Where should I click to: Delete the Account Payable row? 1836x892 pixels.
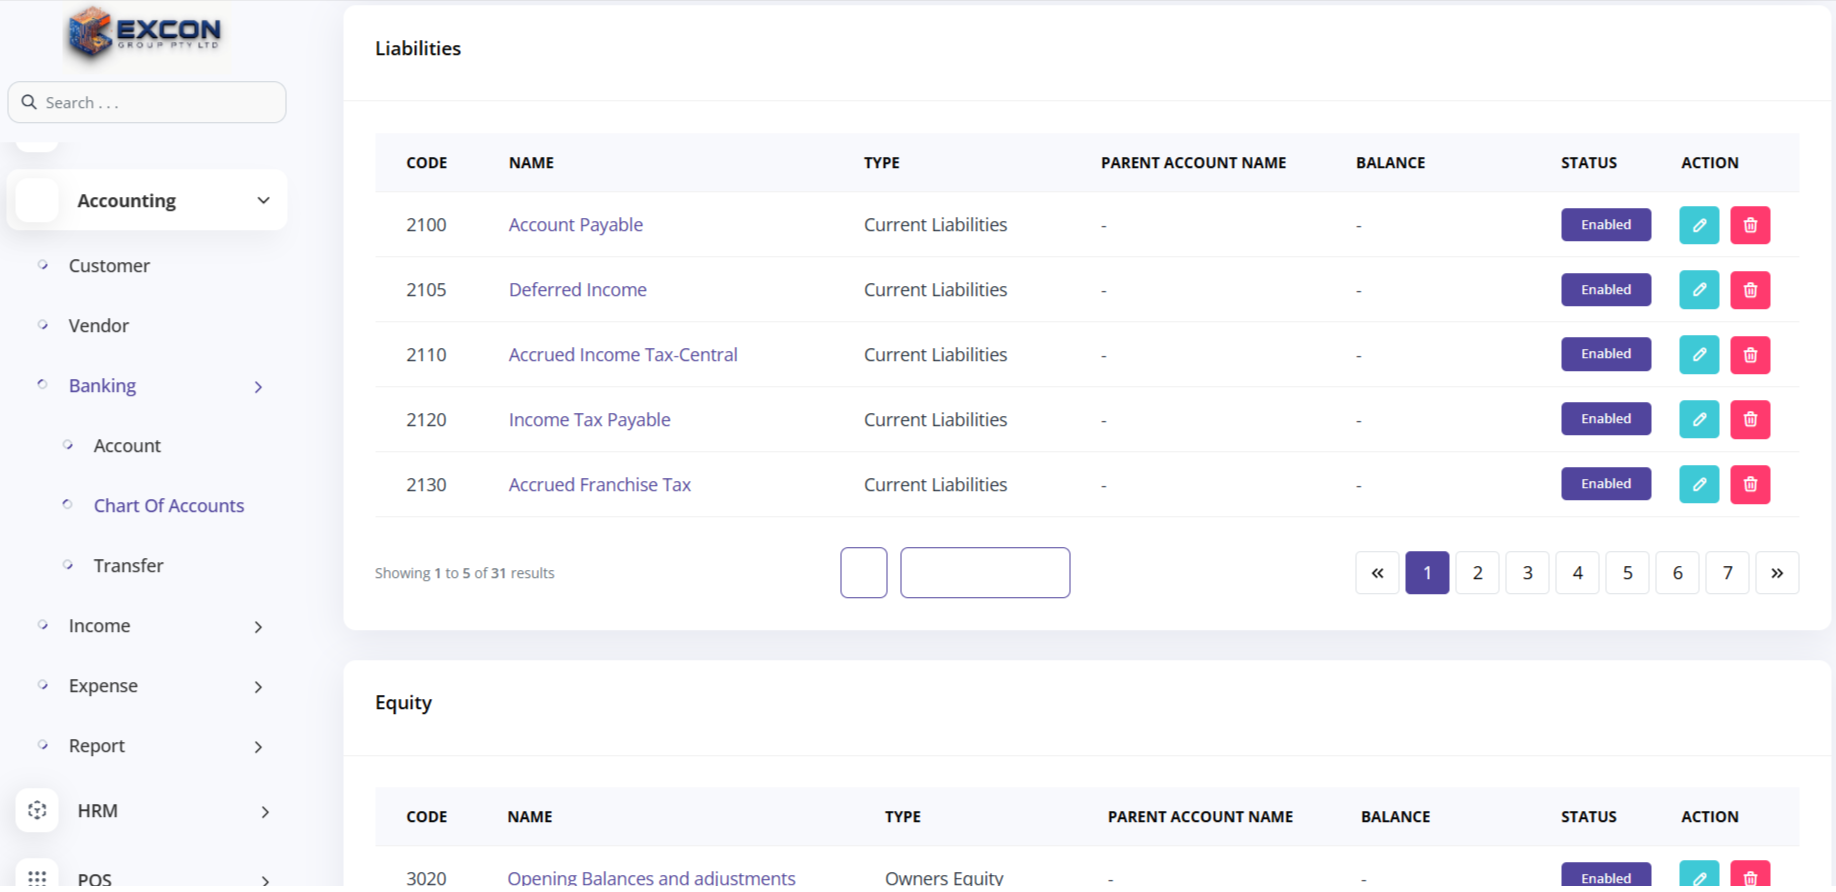point(1749,225)
